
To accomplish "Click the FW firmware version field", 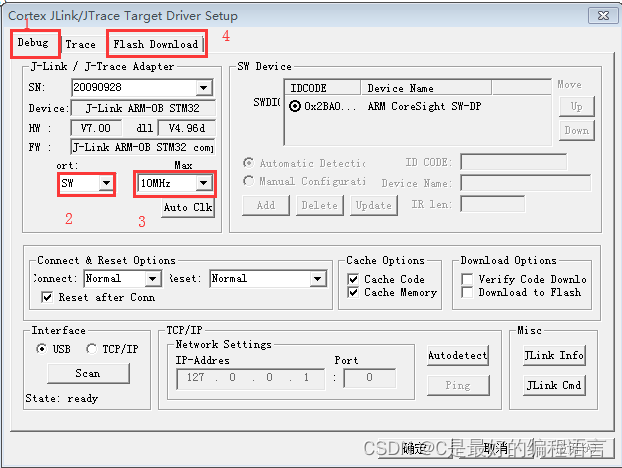I will pyautogui.click(x=143, y=147).
